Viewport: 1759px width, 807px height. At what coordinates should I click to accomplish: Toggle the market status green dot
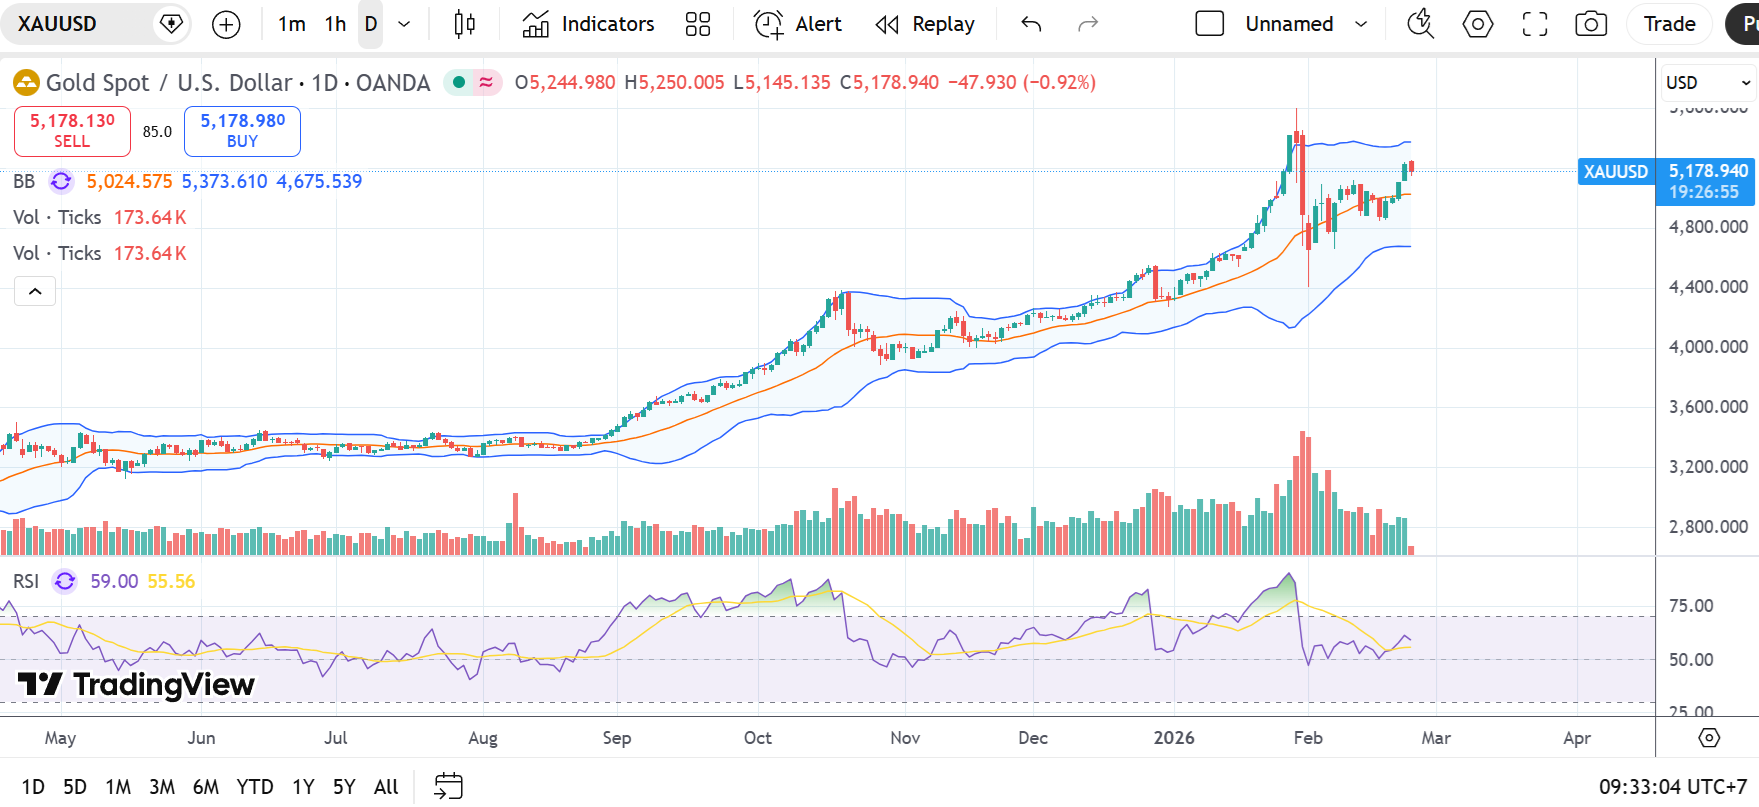459,83
